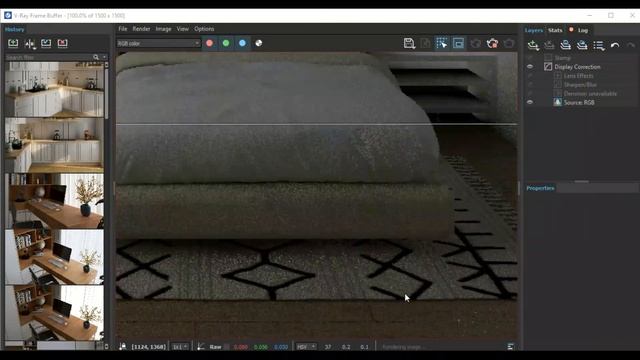Select the Source: RGB layer
Image resolution: width=640 pixels, height=360 pixels.
(579, 102)
